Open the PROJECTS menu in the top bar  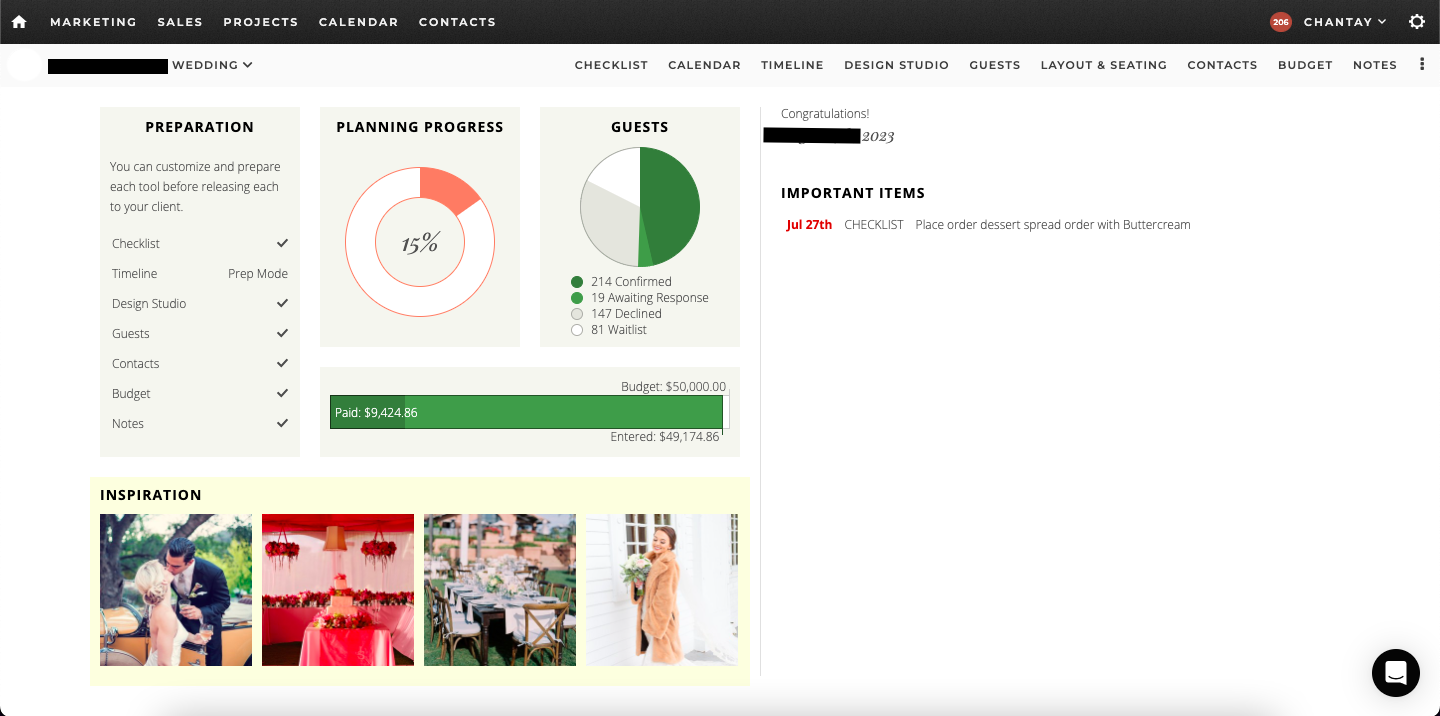260,21
